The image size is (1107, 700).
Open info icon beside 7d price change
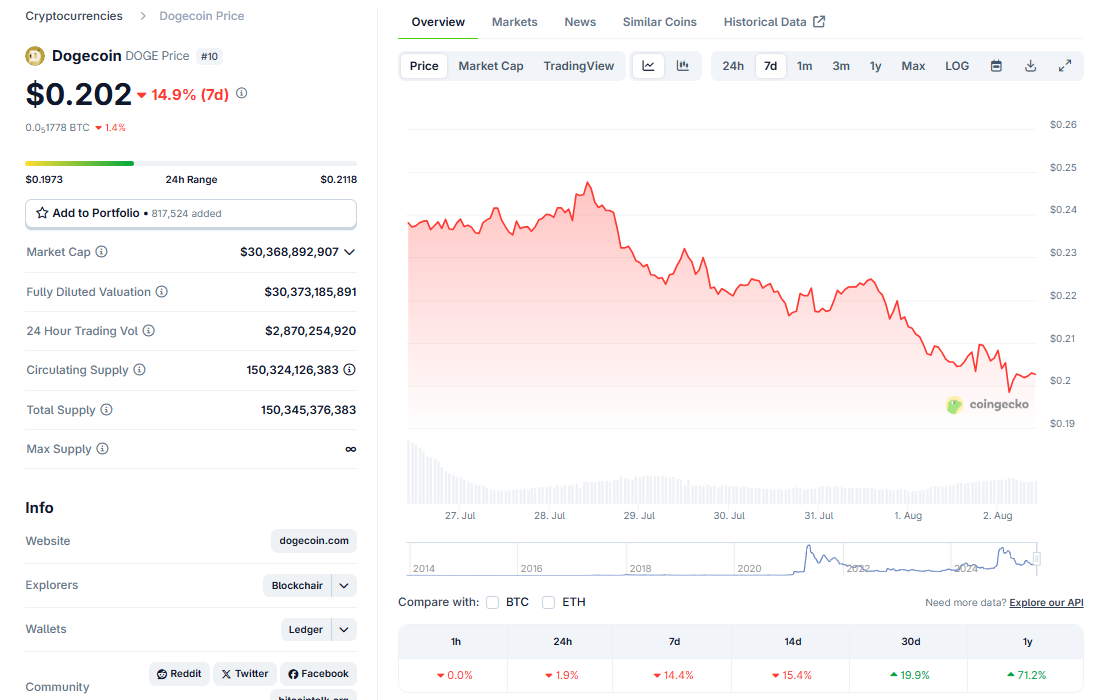click(x=241, y=93)
